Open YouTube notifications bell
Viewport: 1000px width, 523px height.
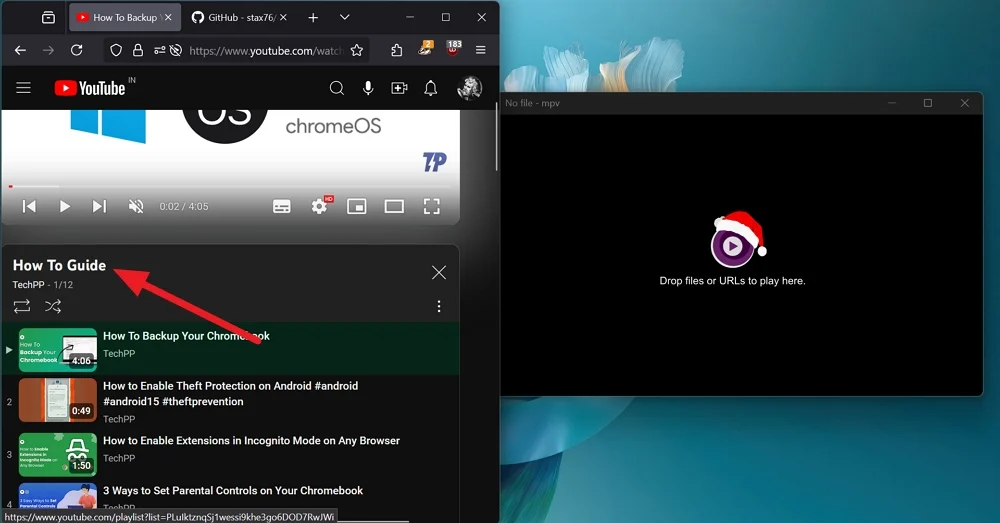click(x=430, y=89)
